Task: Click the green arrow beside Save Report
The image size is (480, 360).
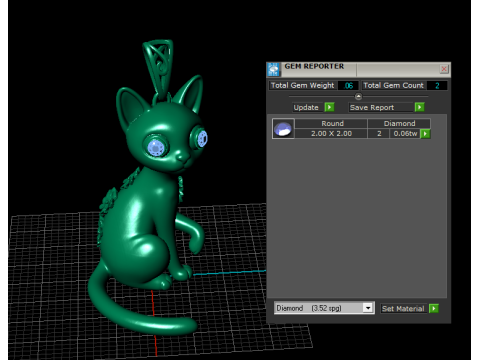Action: coord(419,107)
